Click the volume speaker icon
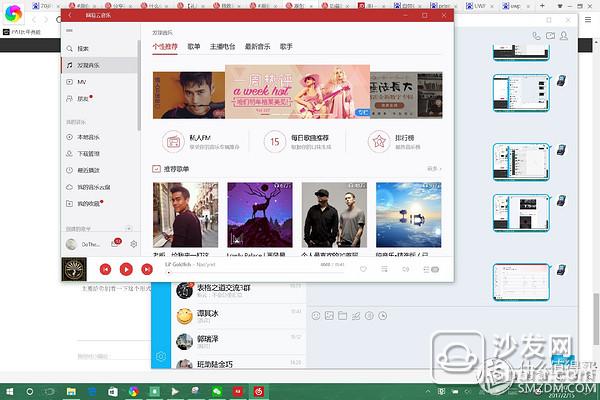The width and height of the screenshot is (600, 400). [x=406, y=269]
